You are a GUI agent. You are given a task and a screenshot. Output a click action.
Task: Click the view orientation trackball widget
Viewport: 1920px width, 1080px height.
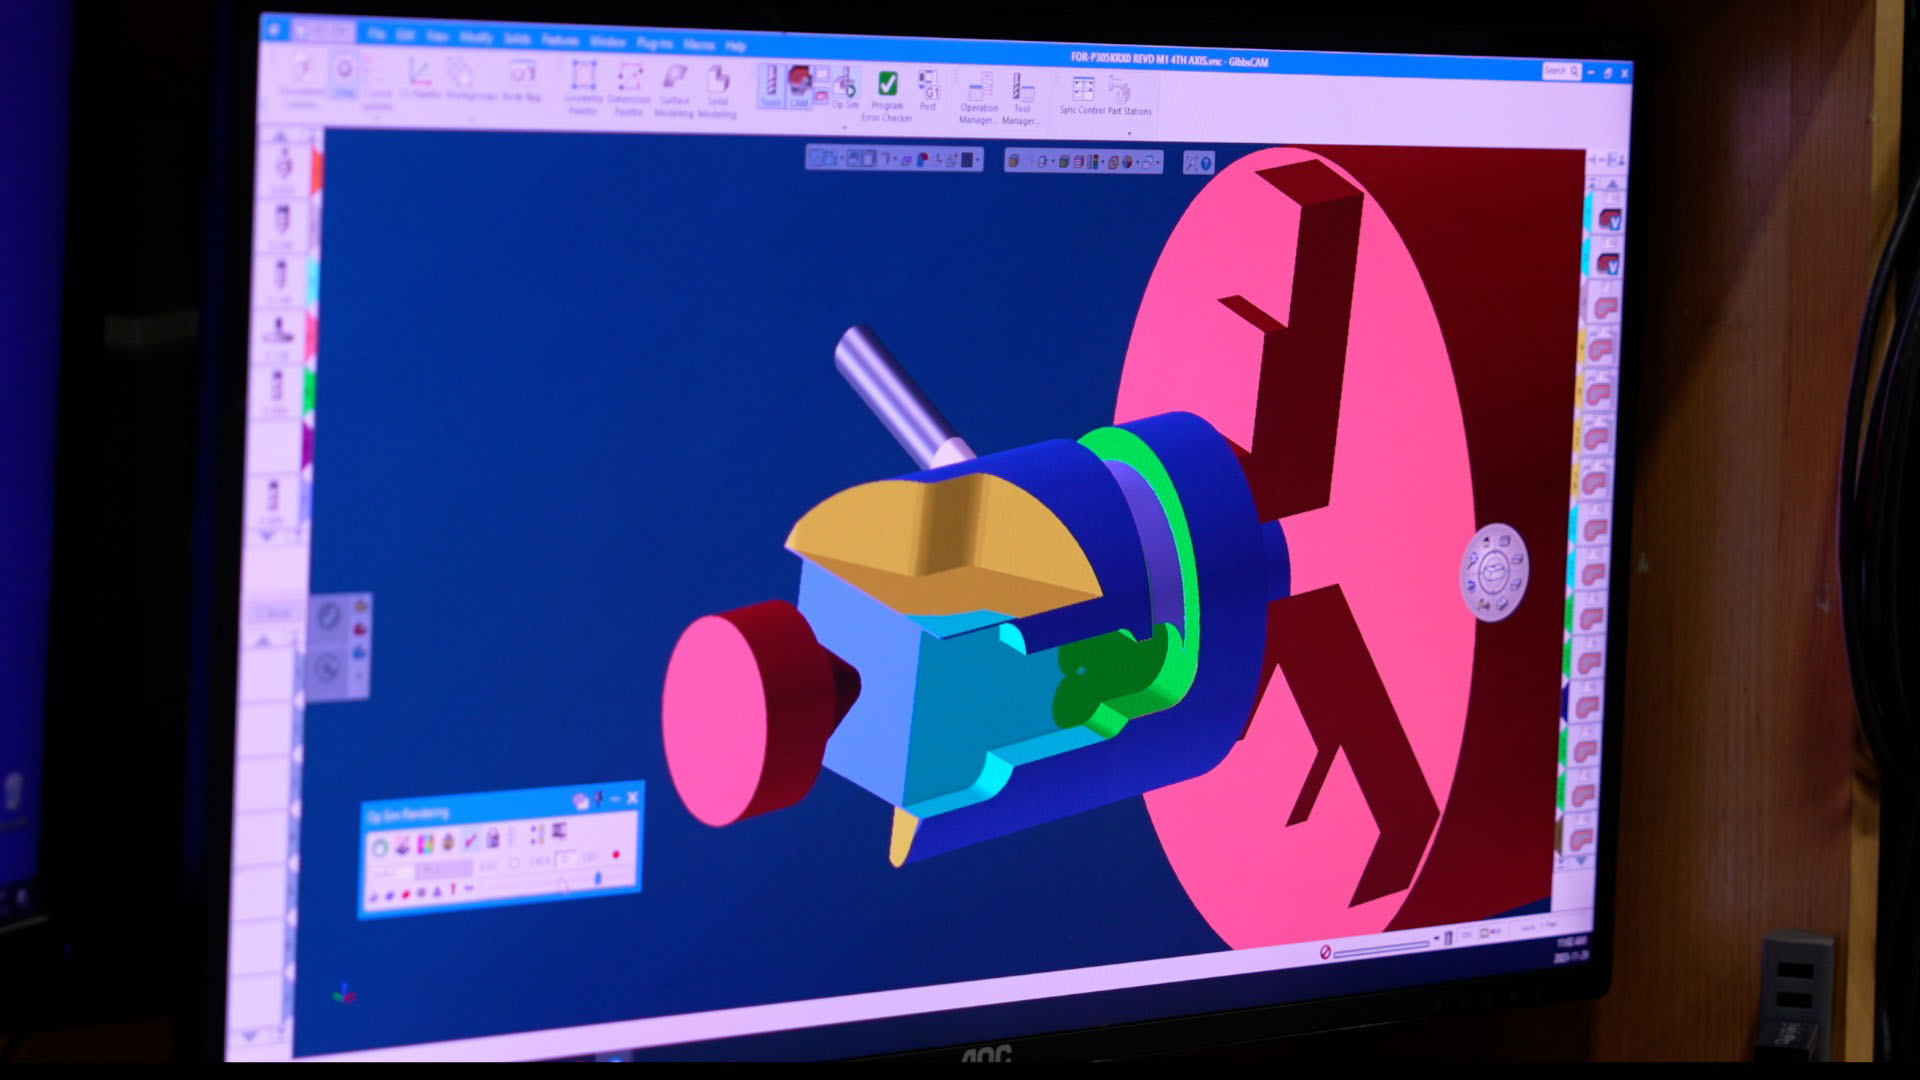1494,572
